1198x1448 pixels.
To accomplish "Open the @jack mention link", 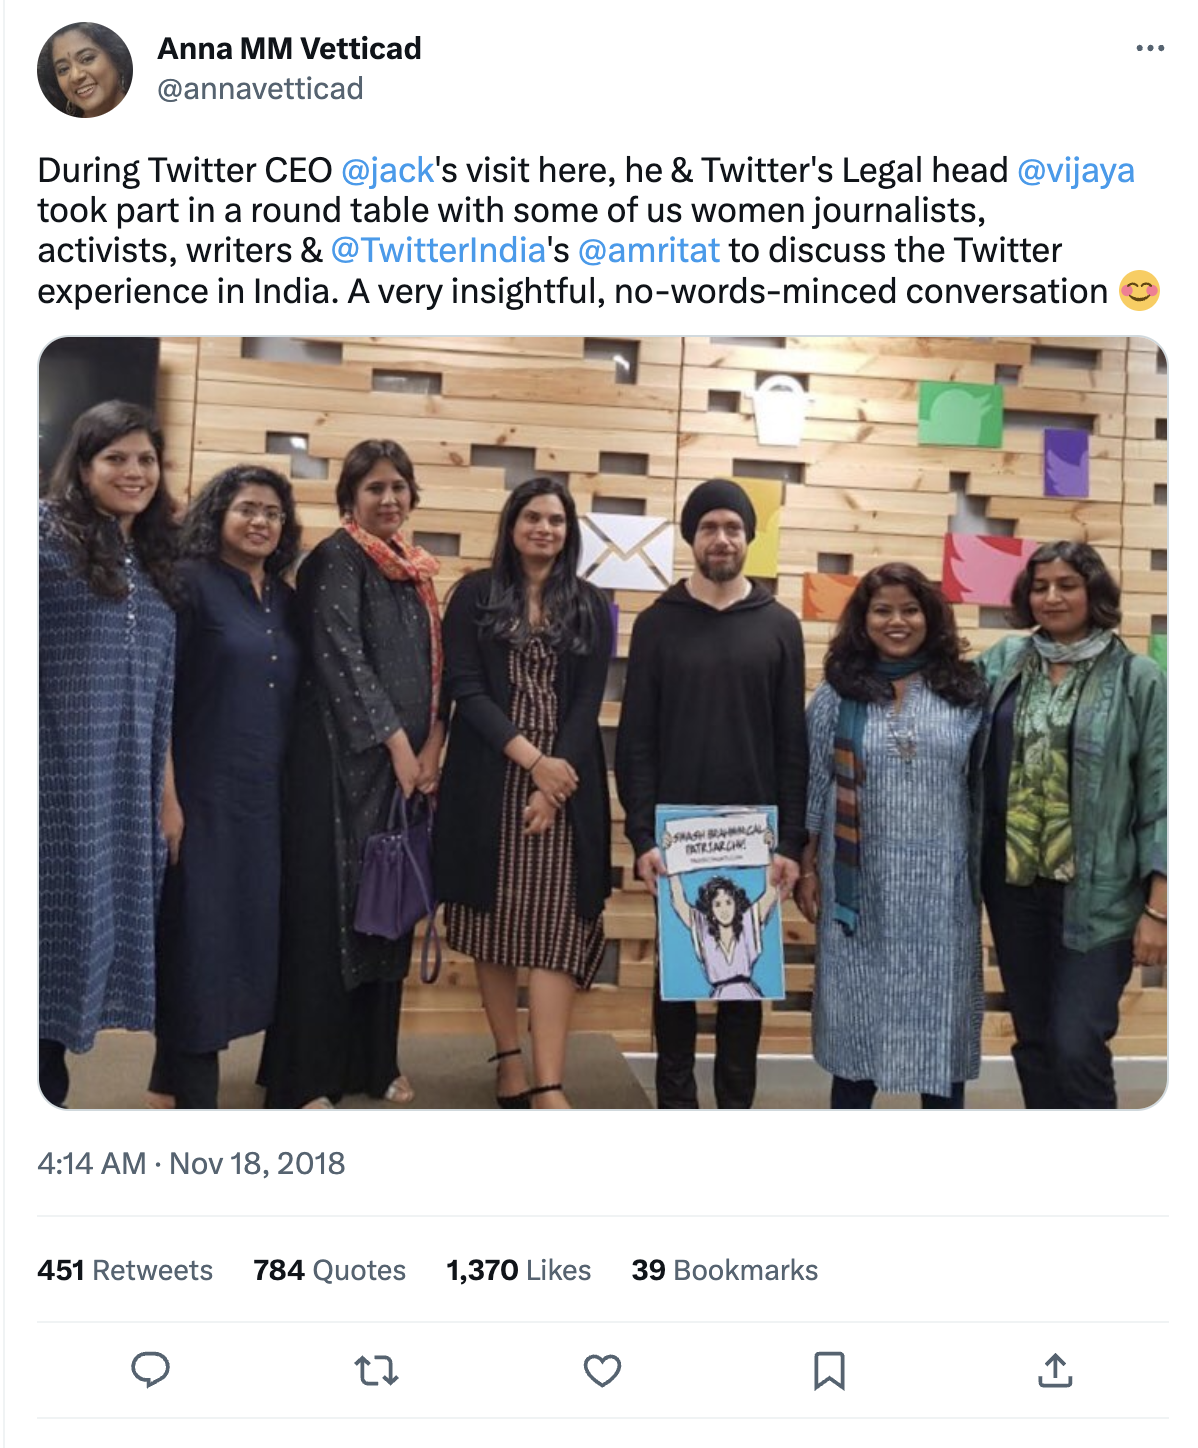I will pos(388,170).
